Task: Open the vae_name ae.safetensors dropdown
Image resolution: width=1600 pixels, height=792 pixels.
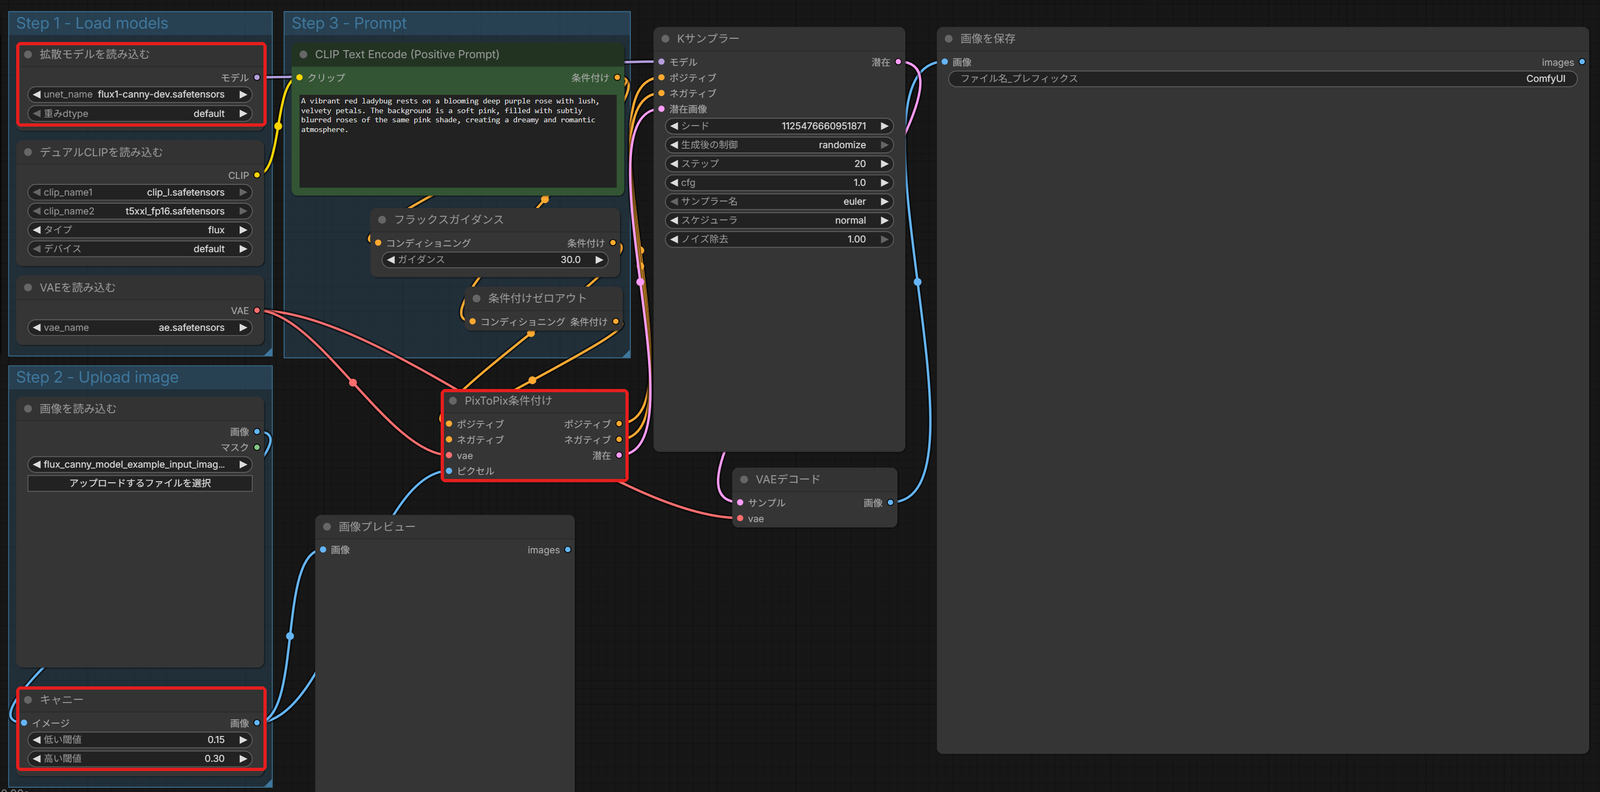Action: coord(140,328)
